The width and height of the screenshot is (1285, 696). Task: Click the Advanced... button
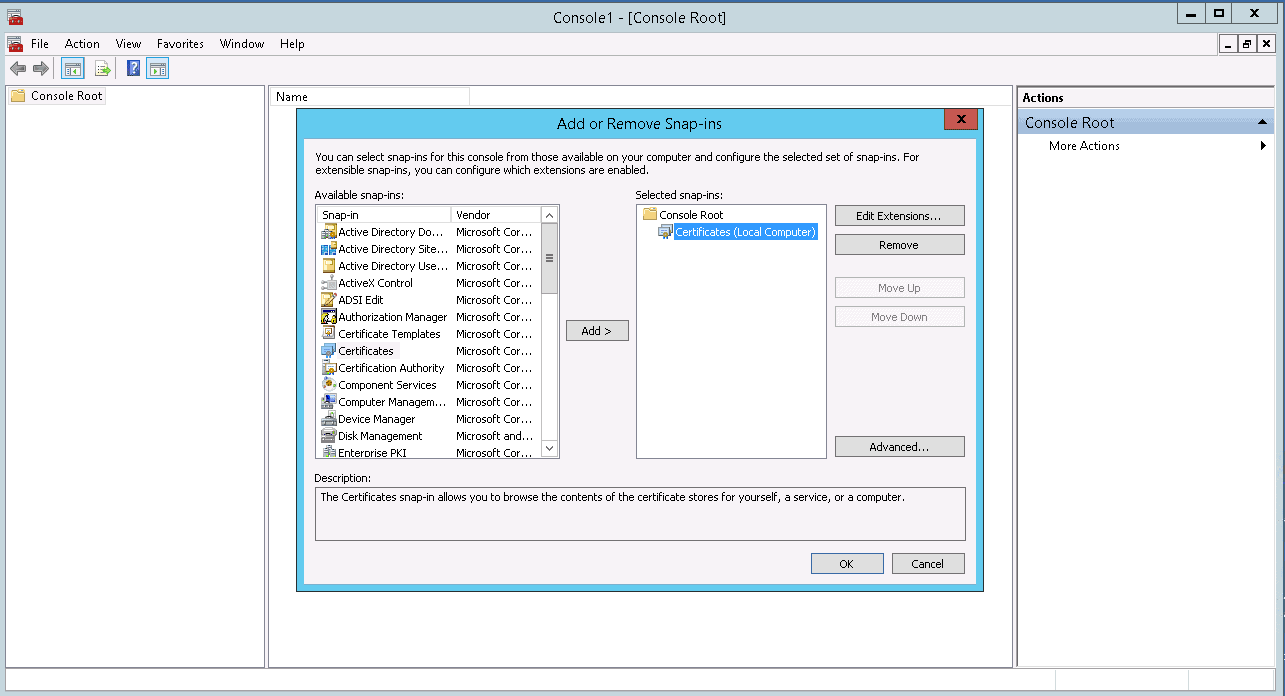tap(900, 447)
